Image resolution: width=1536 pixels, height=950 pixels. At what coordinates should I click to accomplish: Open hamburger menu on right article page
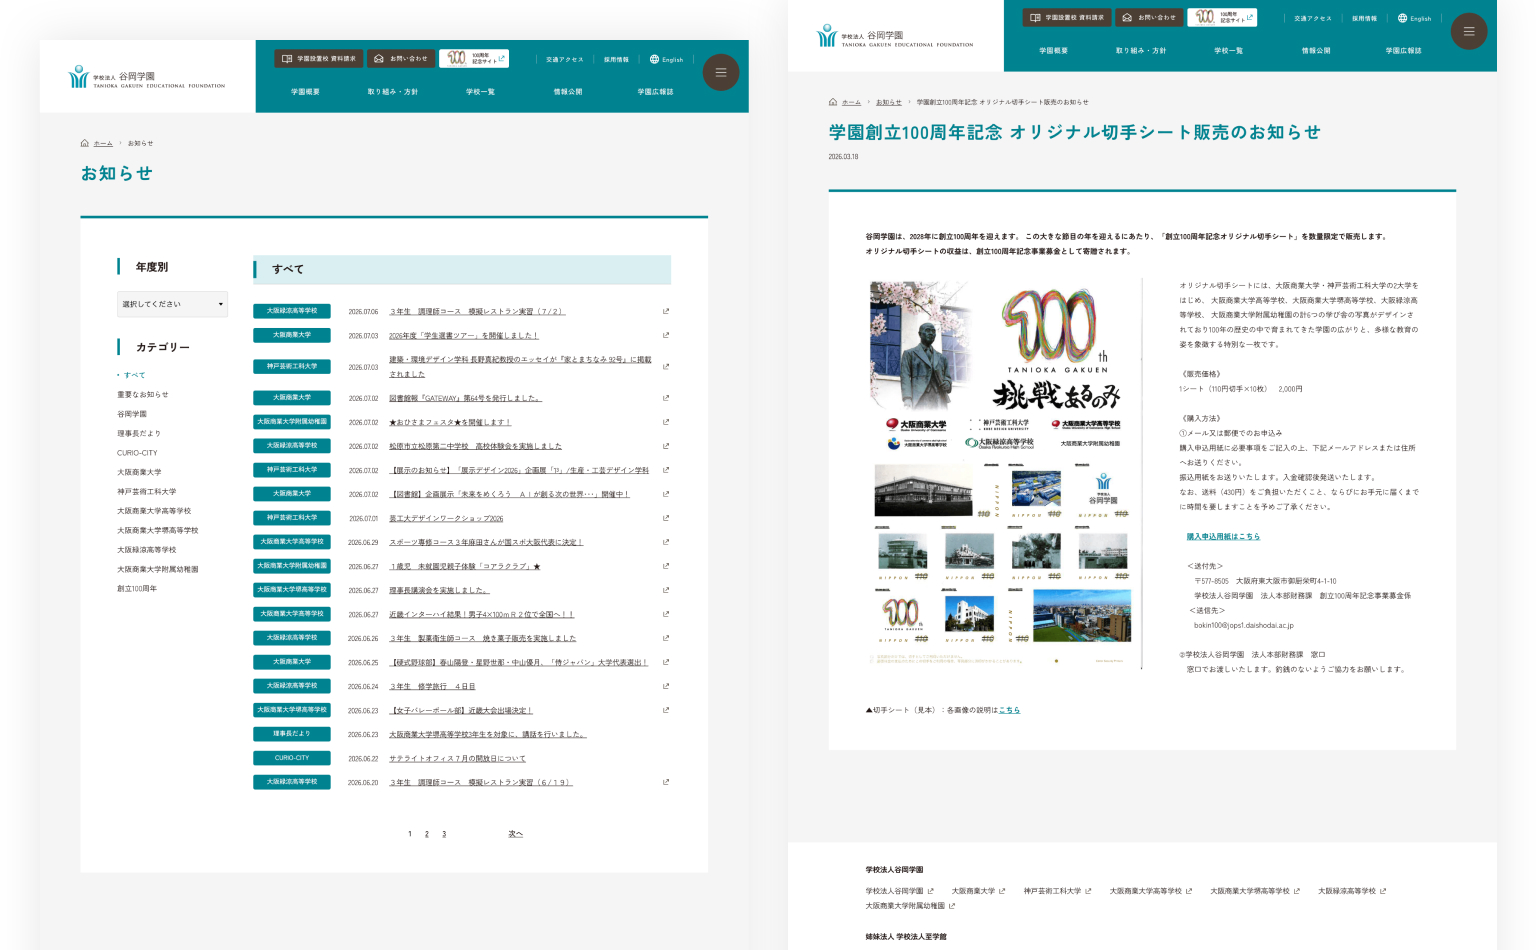click(1469, 31)
